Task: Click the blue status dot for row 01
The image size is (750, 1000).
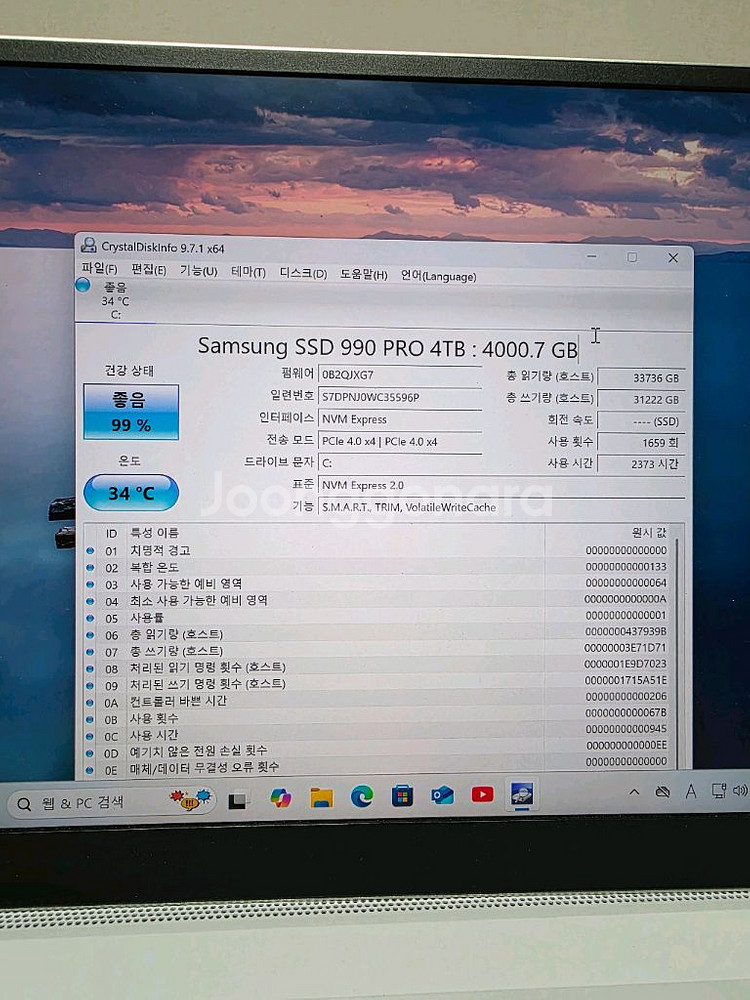Action: [x=90, y=550]
